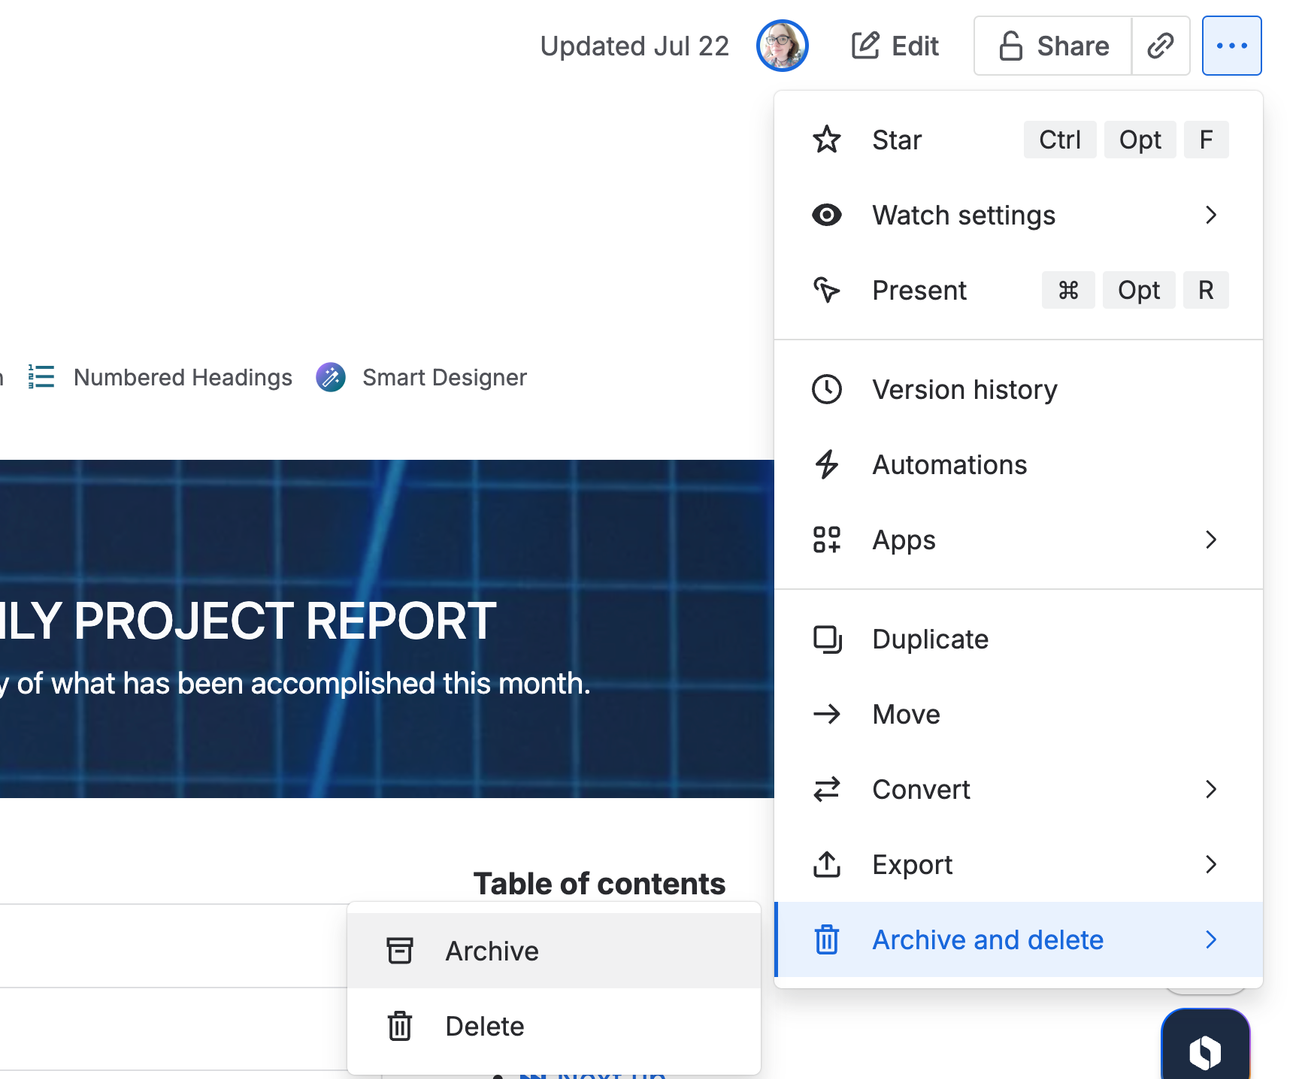Select the Star icon in the menu
Image resolution: width=1296 pixels, height=1079 pixels.
pyautogui.click(x=827, y=140)
